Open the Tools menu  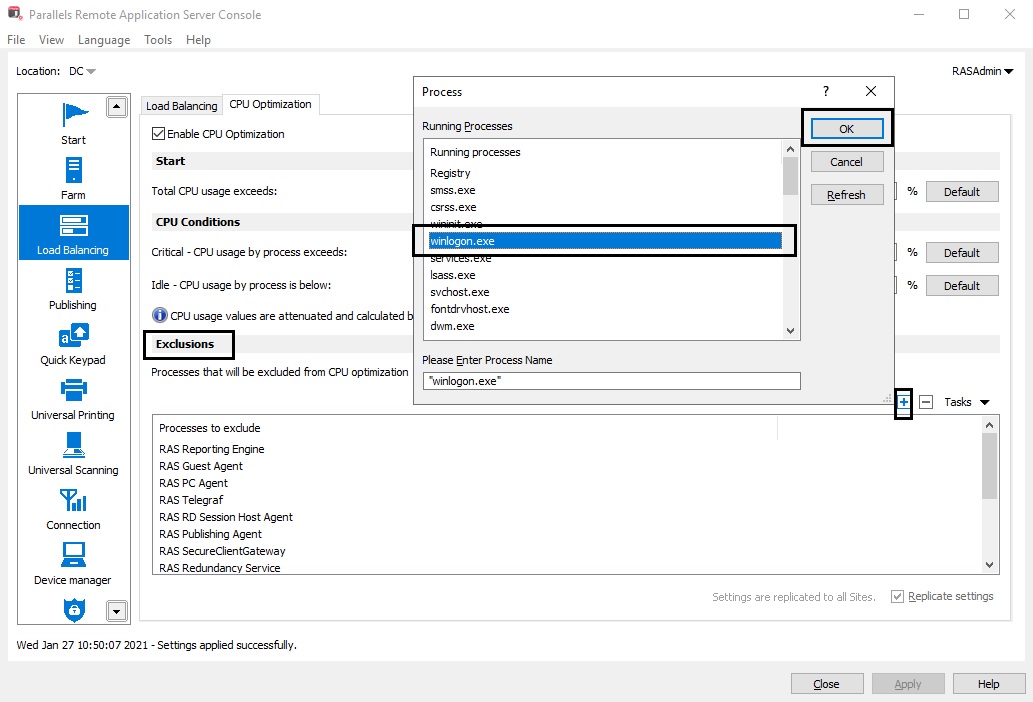pyautogui.click(x=158, y=40)
